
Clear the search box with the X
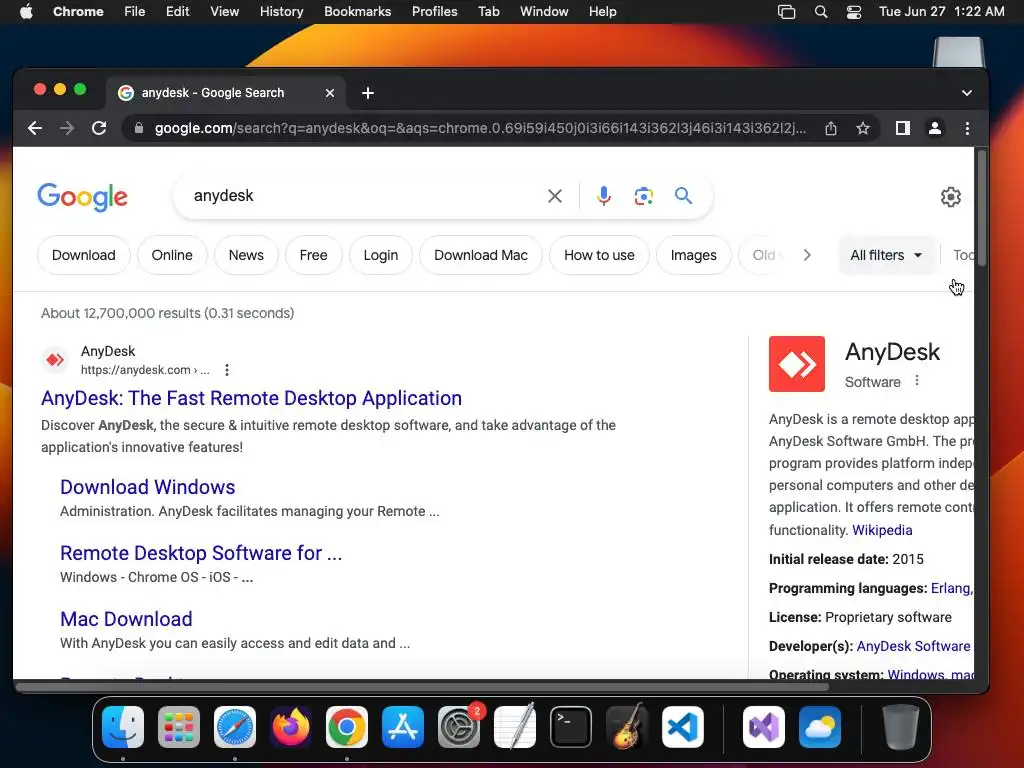pyautogui.click(x=554, y=196)
